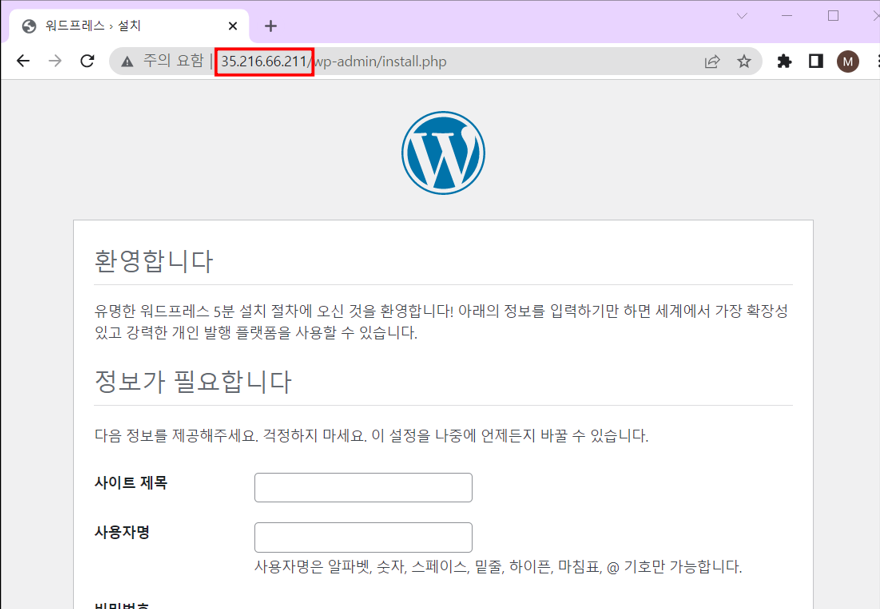Open the M profile avatar

tap(847, 61)
